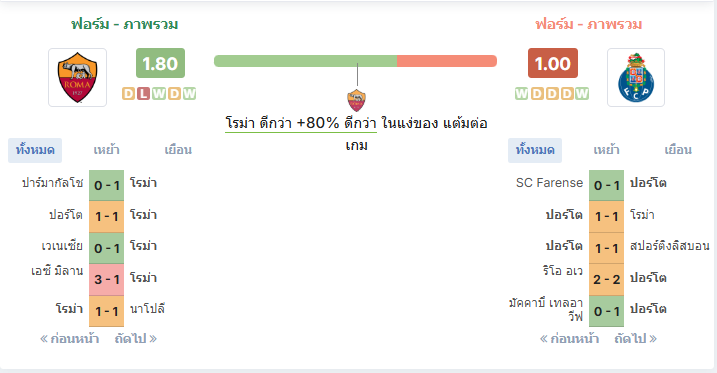Open Rio Ave 2-2 Porto score
Screen dimensions: 717x373
click(606, 279)
